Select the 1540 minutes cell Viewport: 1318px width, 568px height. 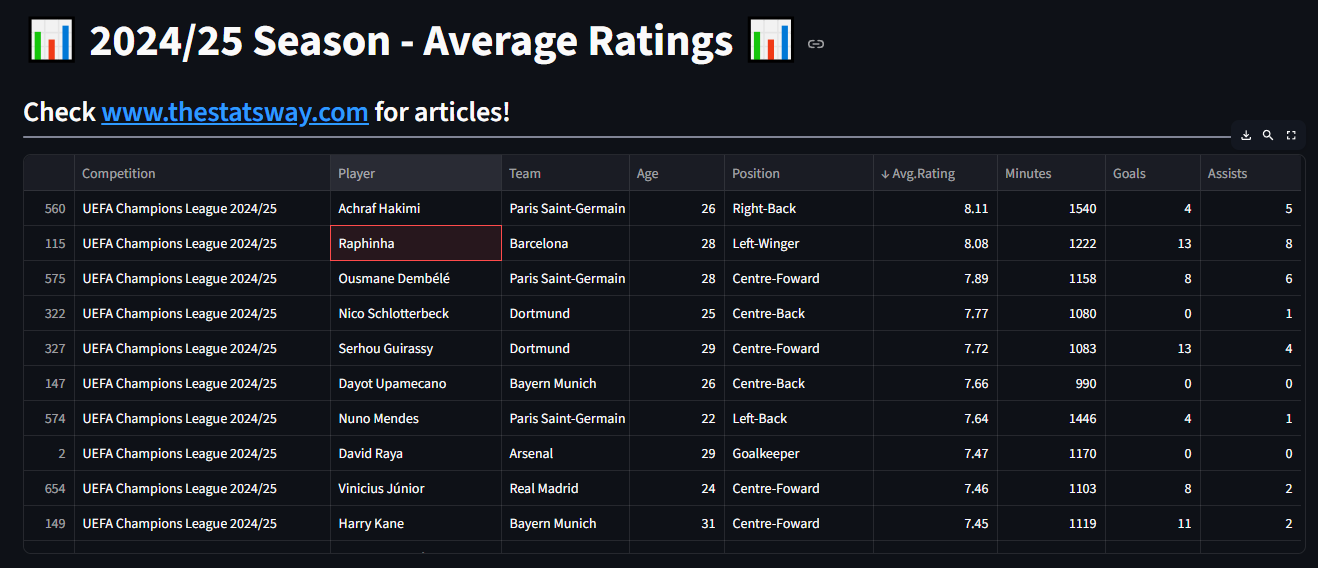1051,208
